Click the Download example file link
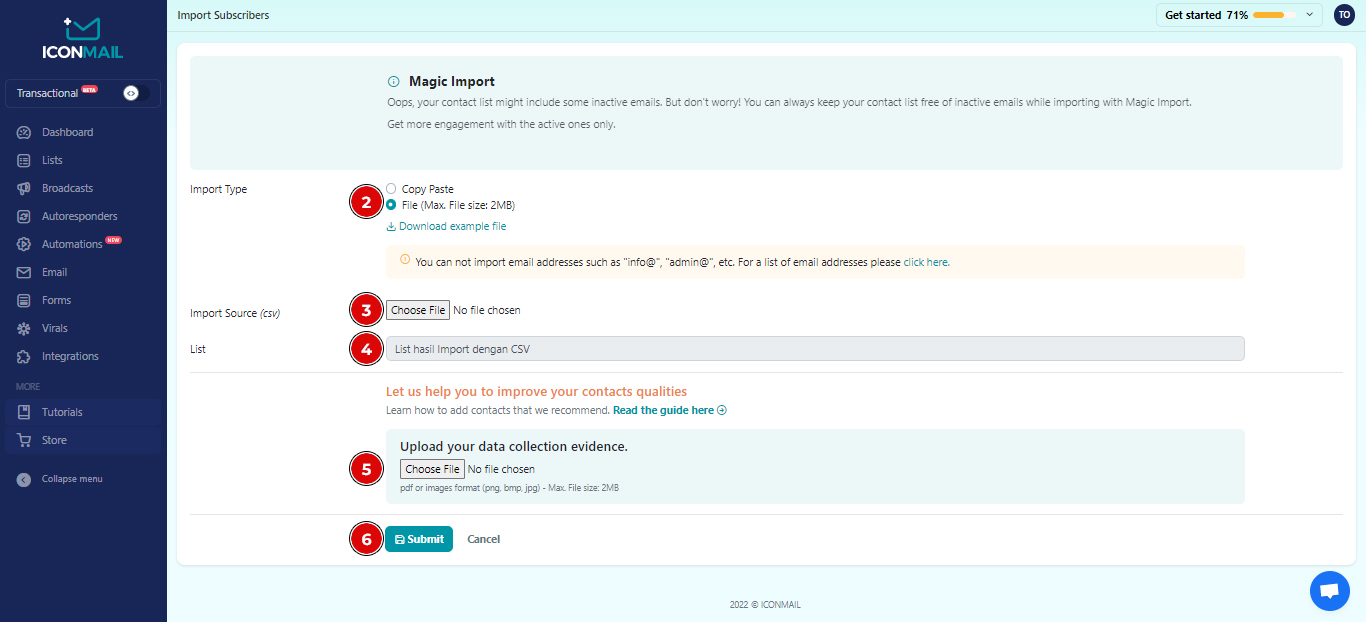1366x622 pixels. [452, 226]
